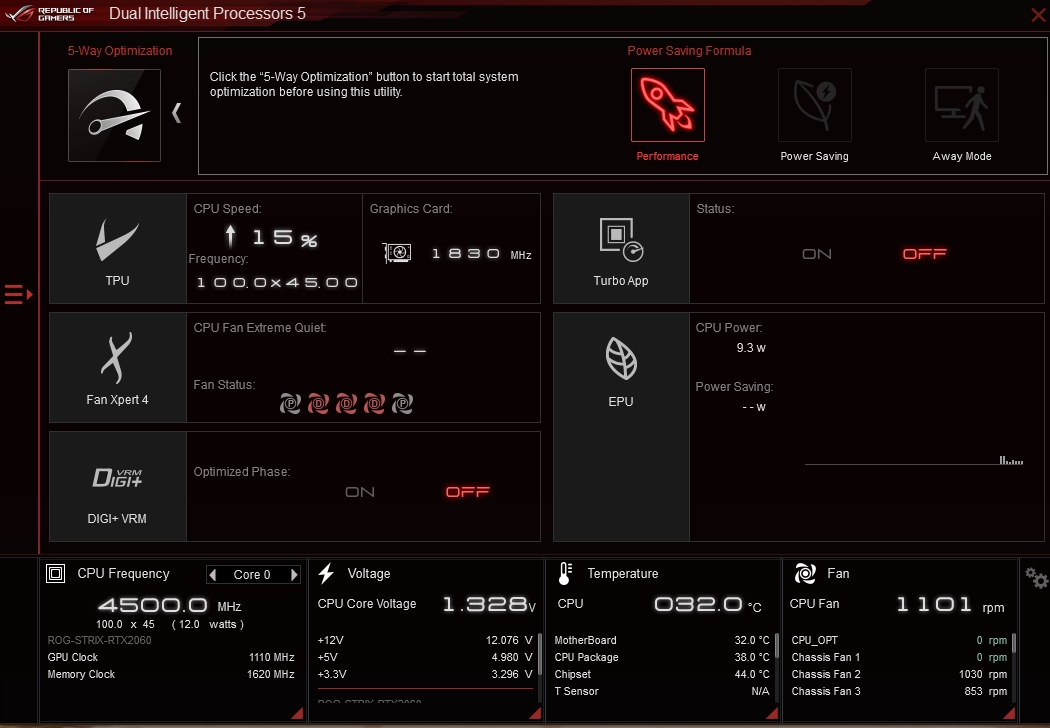Click the Chassis Fan 2 row
Viewport: 1050px width, 728px height.
pos(899,674)
